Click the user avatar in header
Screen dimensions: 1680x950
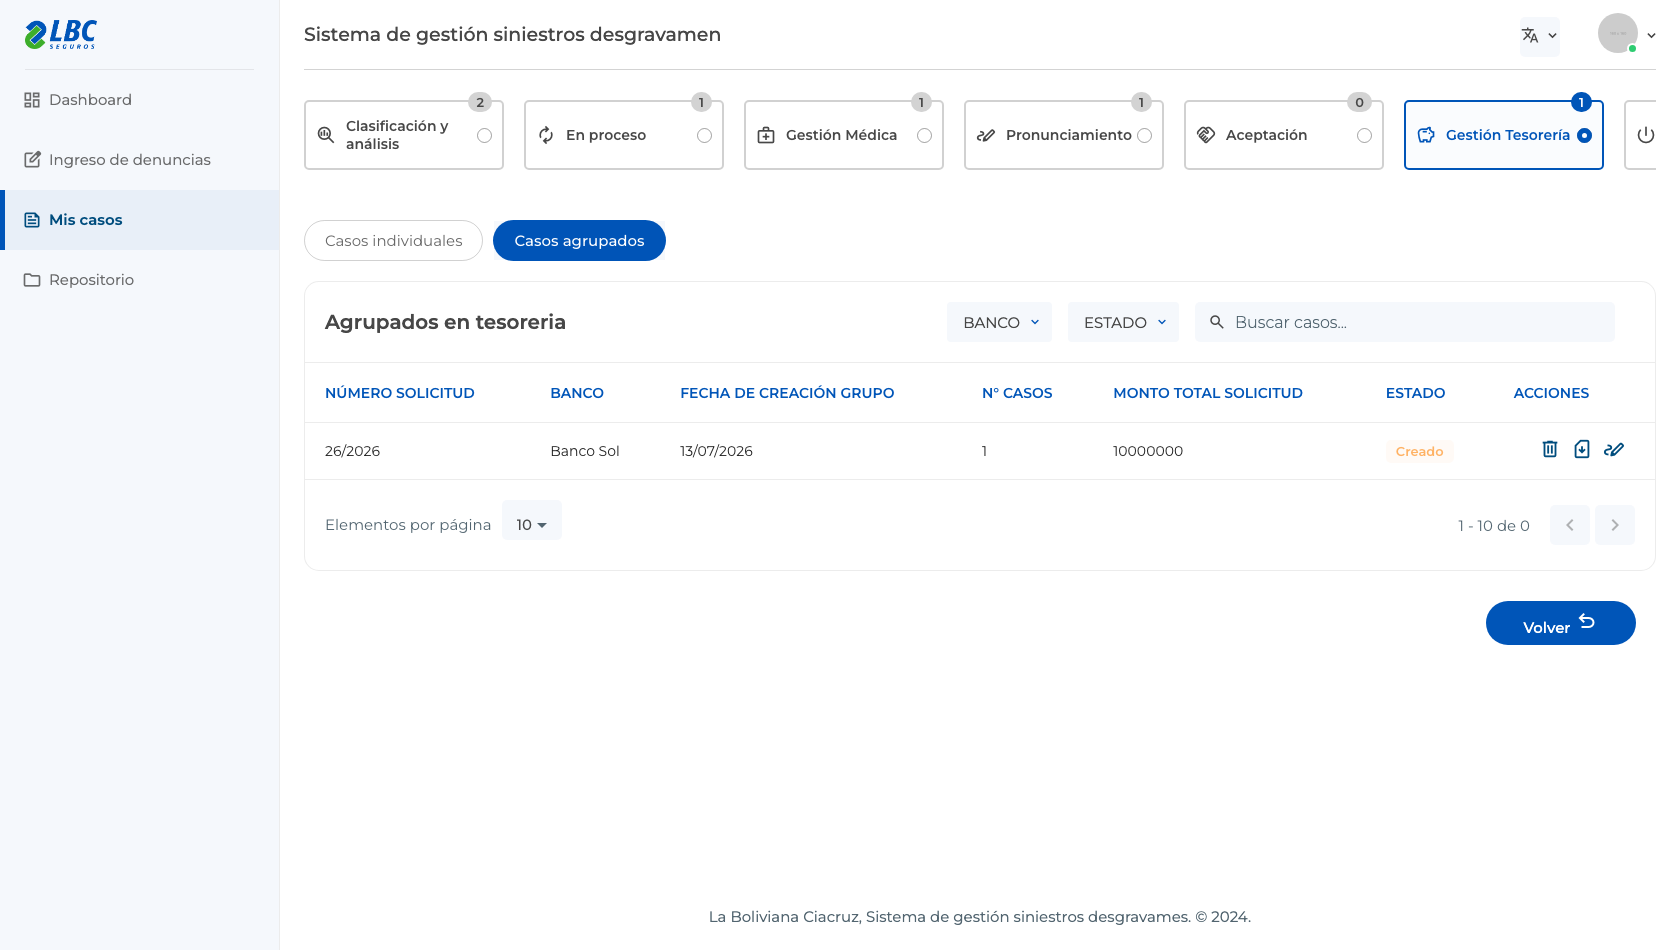point(1618,33)
